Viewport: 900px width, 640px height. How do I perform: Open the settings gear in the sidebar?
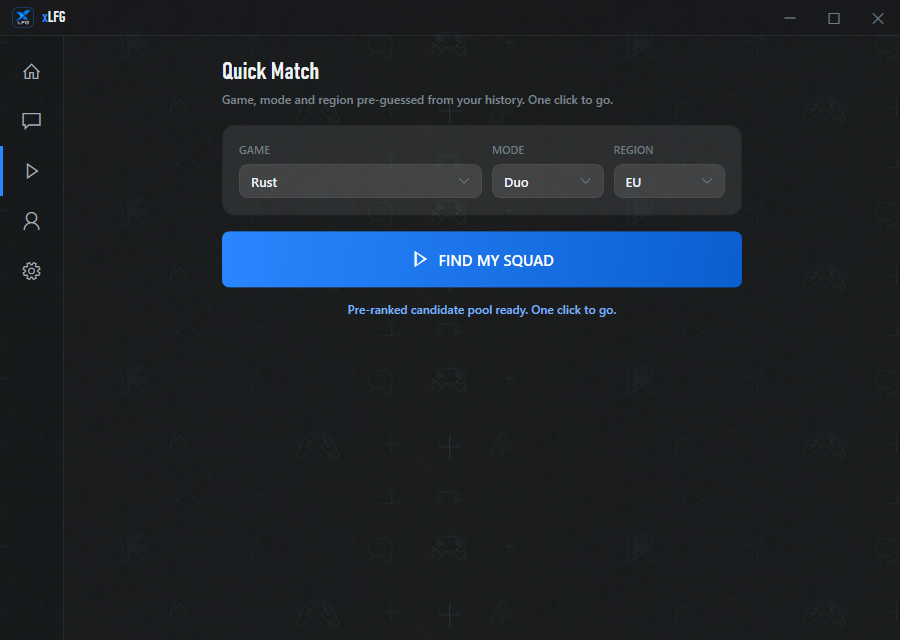pyautogui.click(x=32, y=271)
